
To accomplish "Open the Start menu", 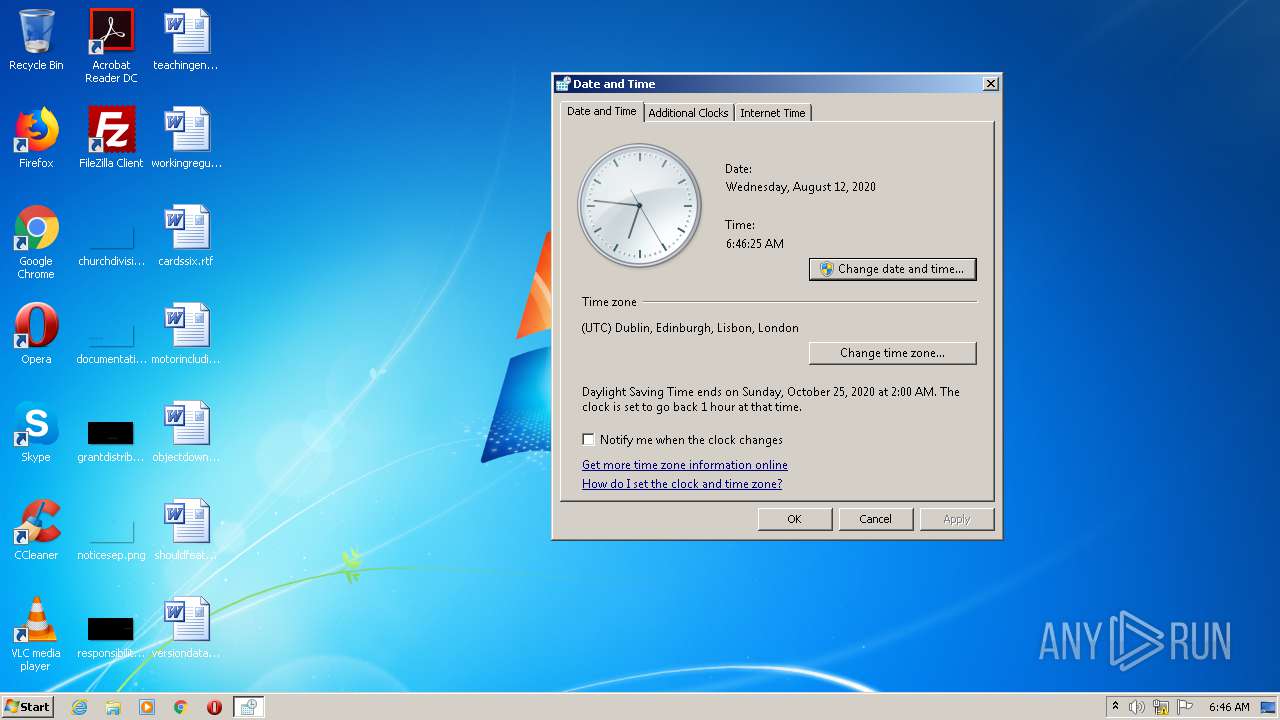I will [x=27, y=707].
